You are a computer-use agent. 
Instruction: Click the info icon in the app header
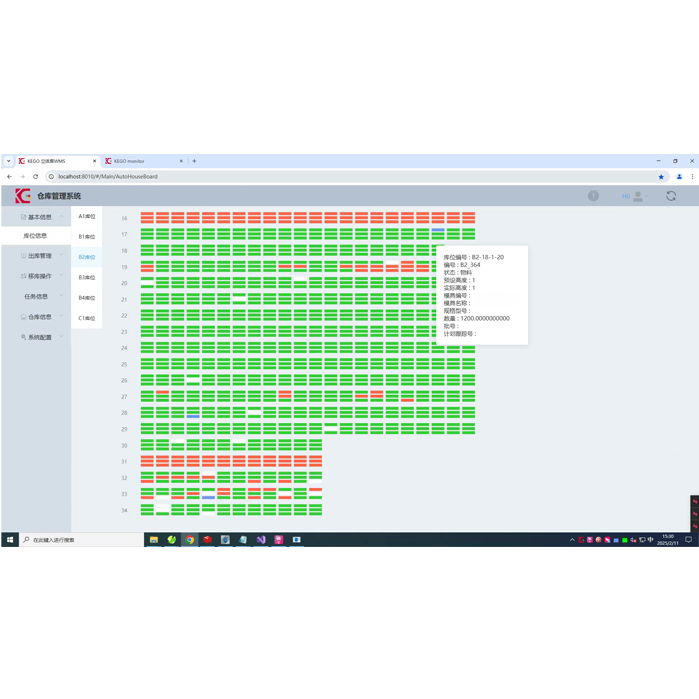tap(593, 196)
